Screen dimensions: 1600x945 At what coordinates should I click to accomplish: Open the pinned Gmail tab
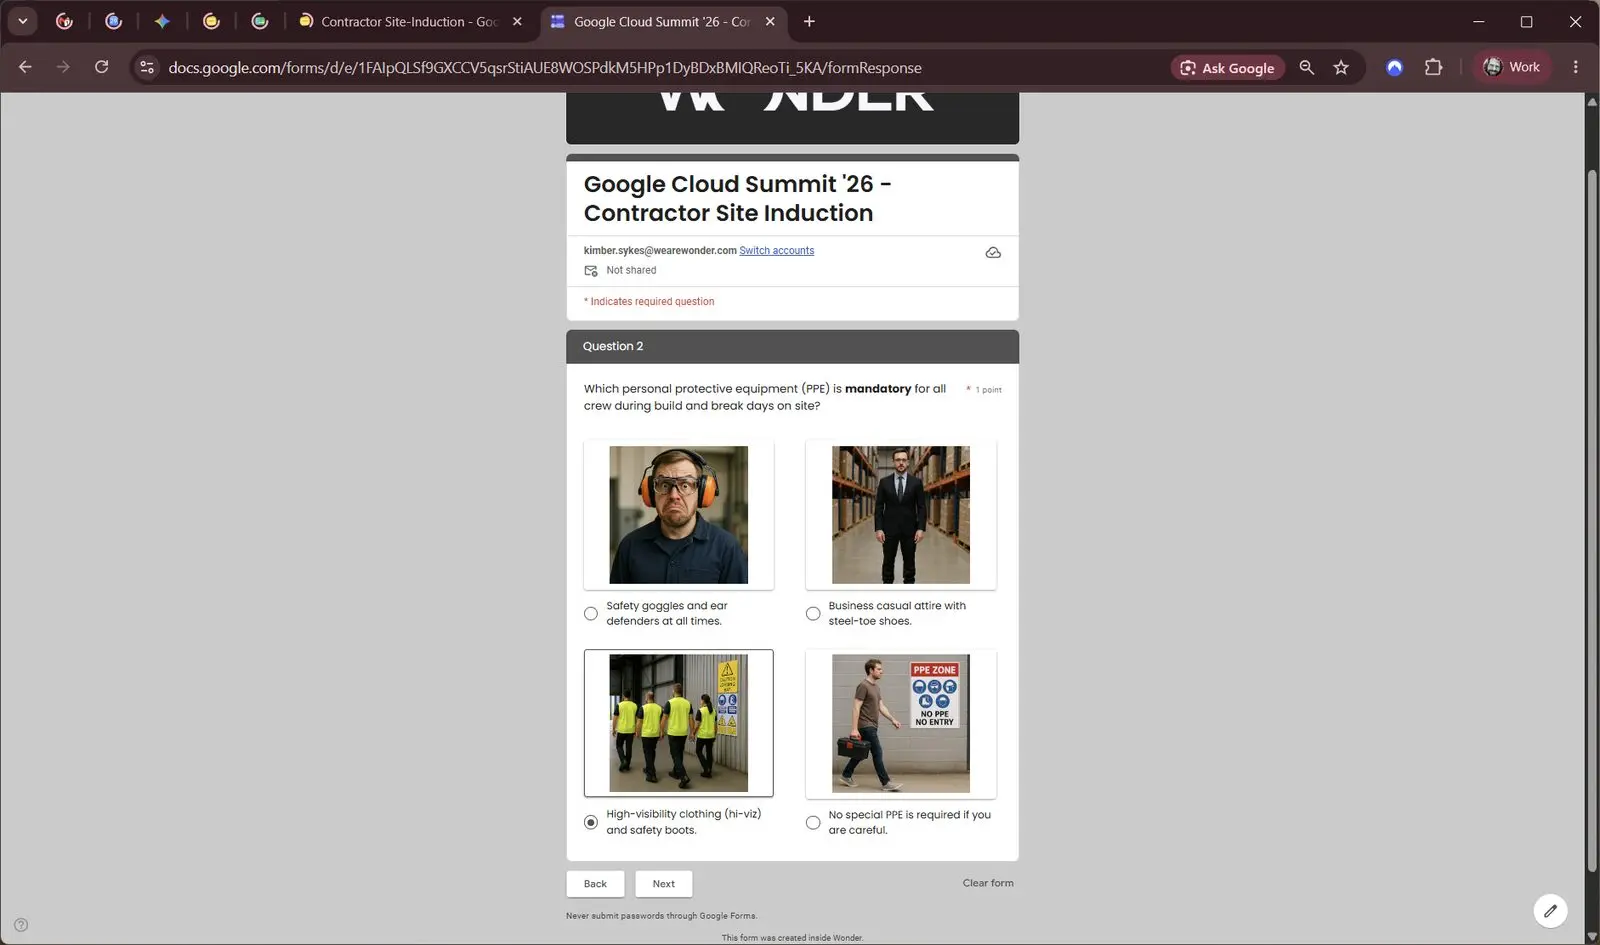click(x=64, y=21)
